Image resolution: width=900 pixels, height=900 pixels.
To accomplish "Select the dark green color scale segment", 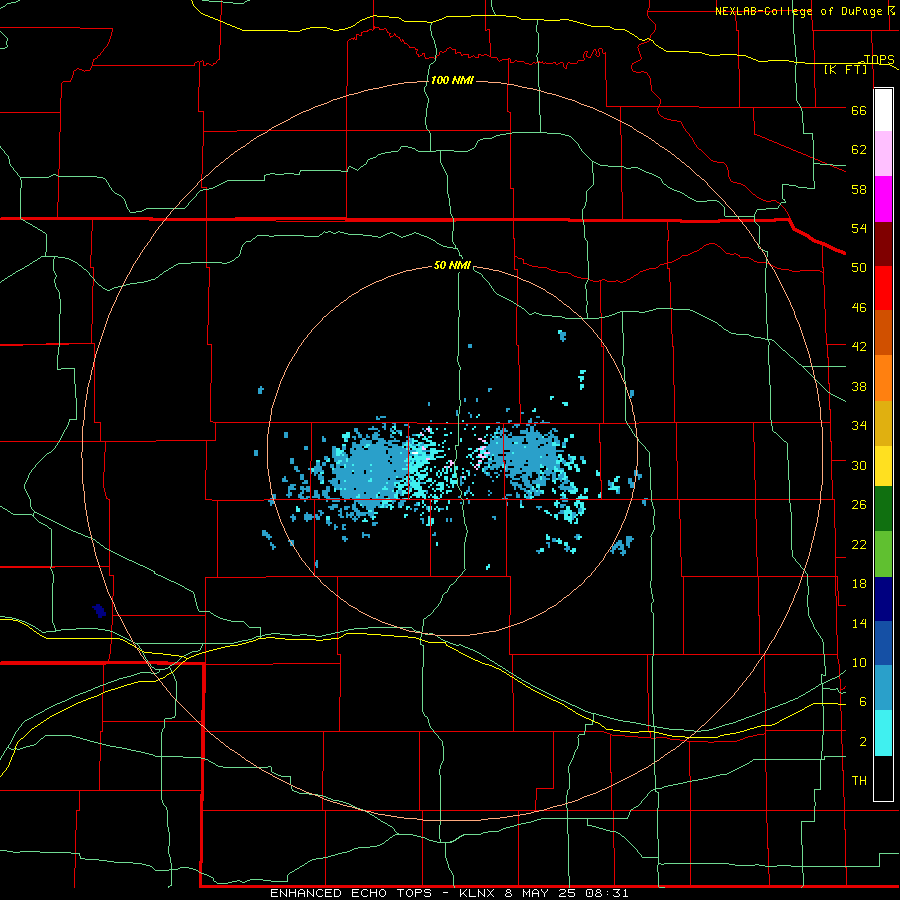I will [x=883, y=509].
